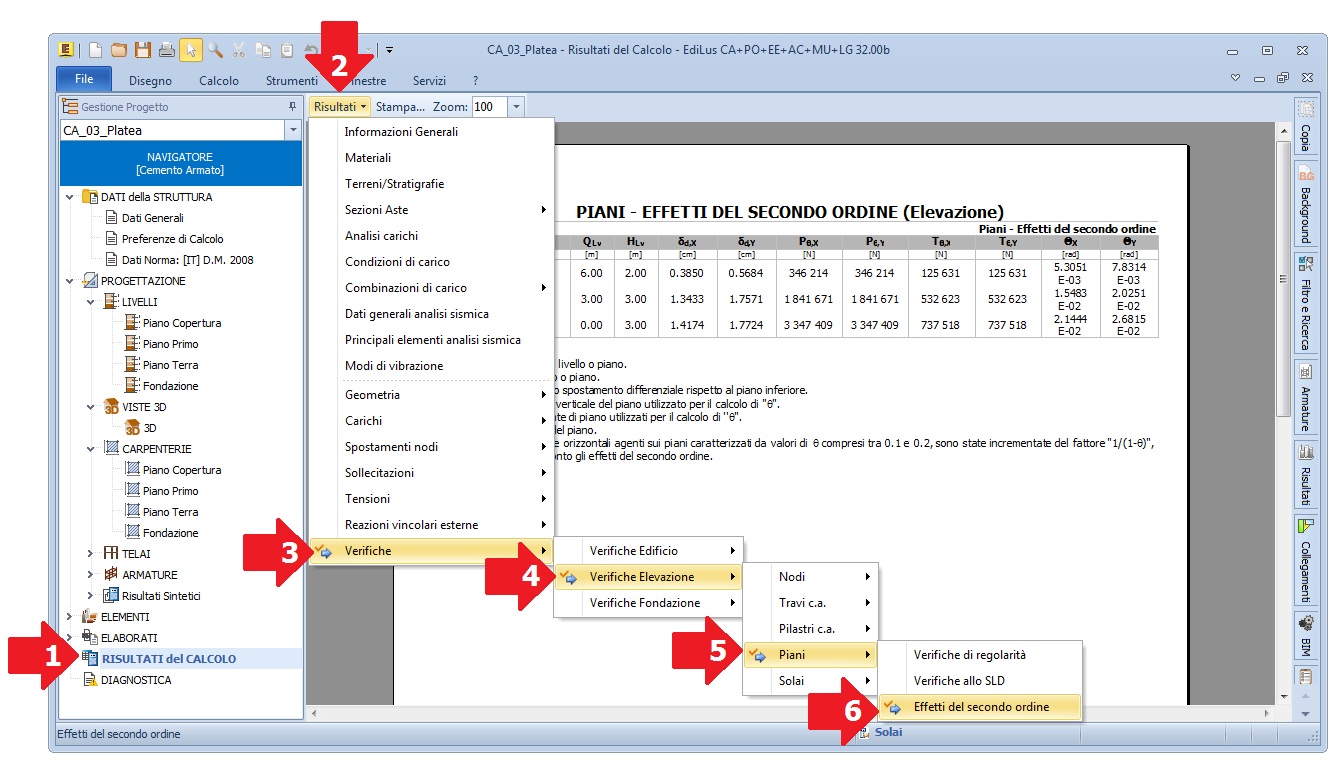The width and height of the screenshot is (1337, 764).
Task: Open the Filtro e Ricerca side panel
Action: (x=1305, y=301)
